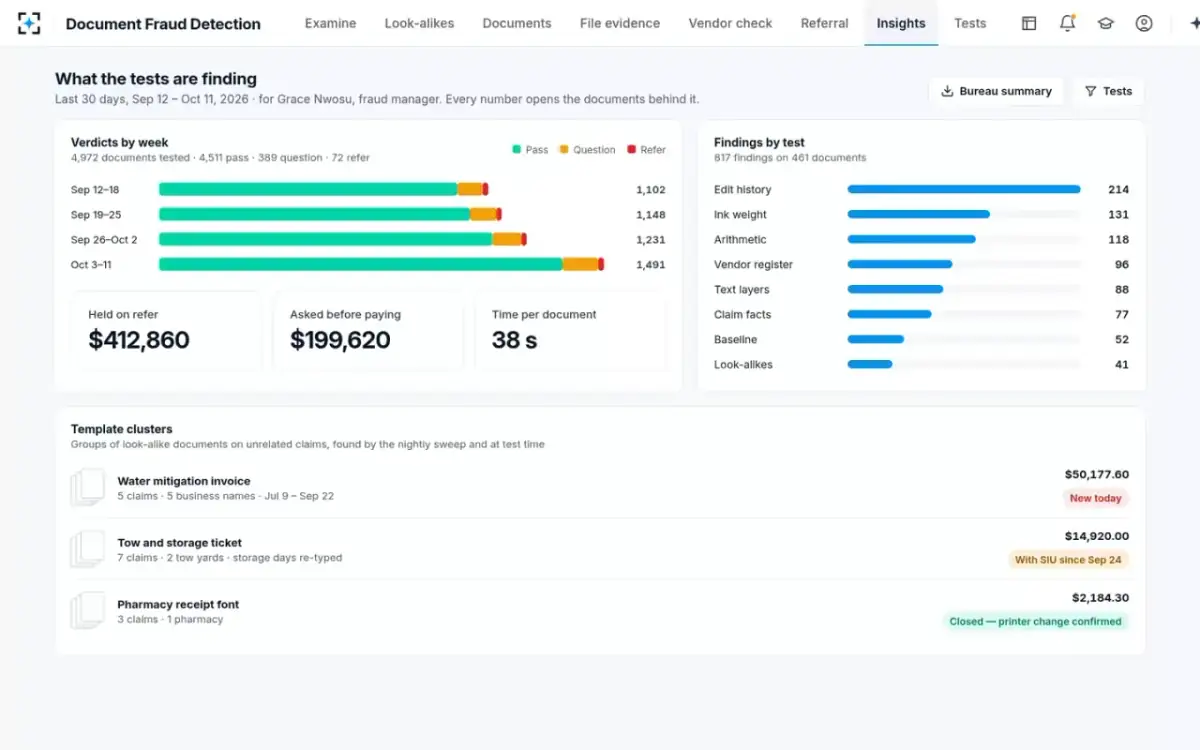1200x750 pixels.
Task: Open the 118 arithmetic count
Action: 1118,240
